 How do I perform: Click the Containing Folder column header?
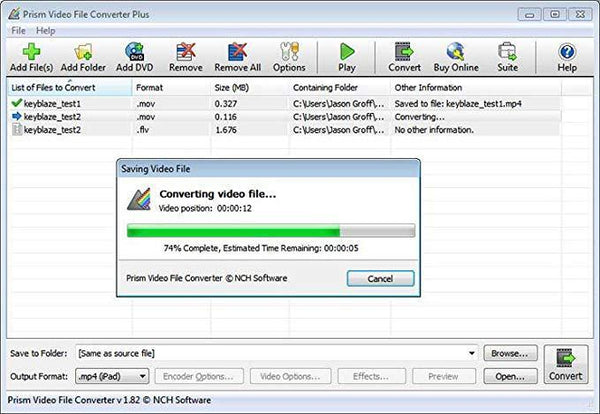point(340,88)
